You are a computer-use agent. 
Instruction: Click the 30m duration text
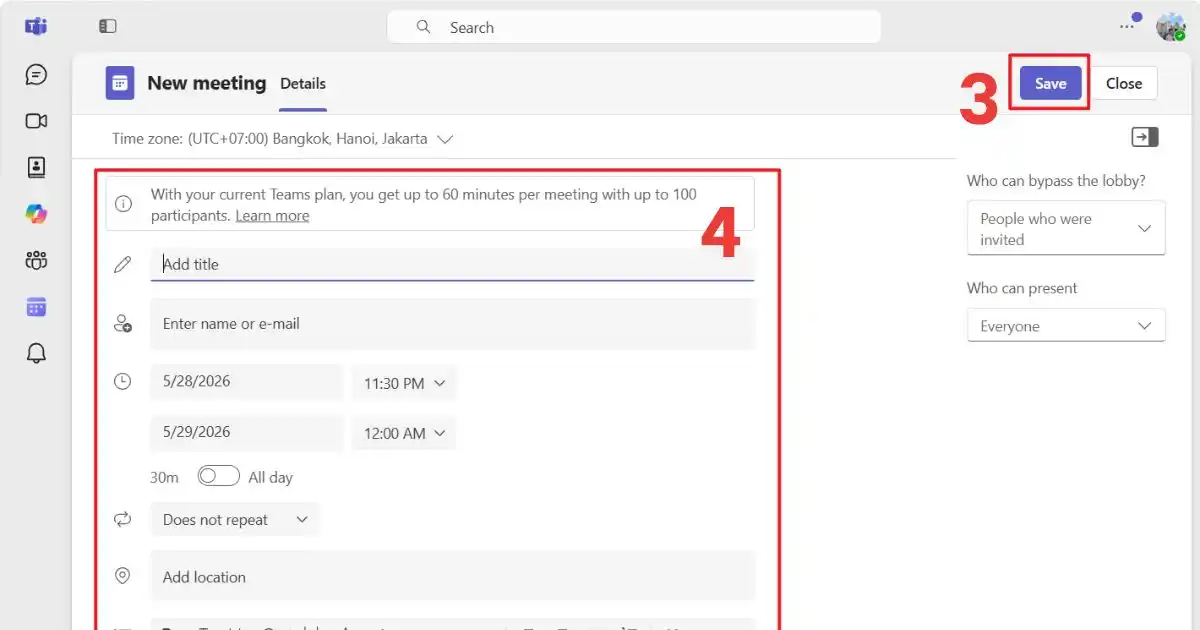[x=164, y=478]
